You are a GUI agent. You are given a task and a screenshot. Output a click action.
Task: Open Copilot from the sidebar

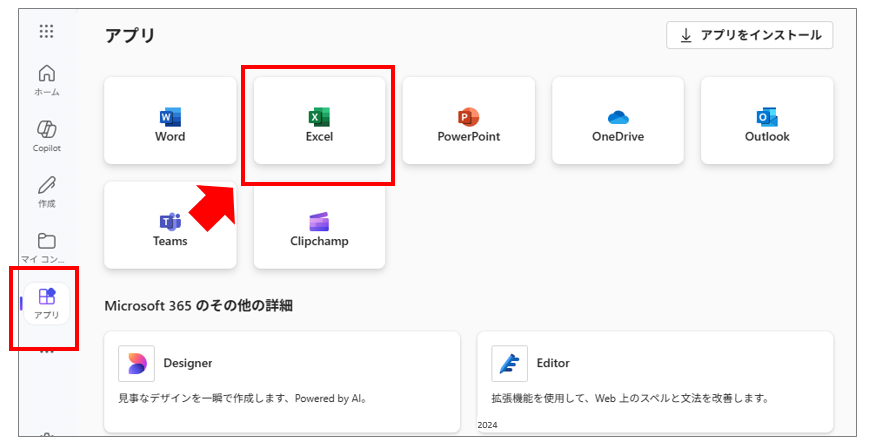(47, 136)
